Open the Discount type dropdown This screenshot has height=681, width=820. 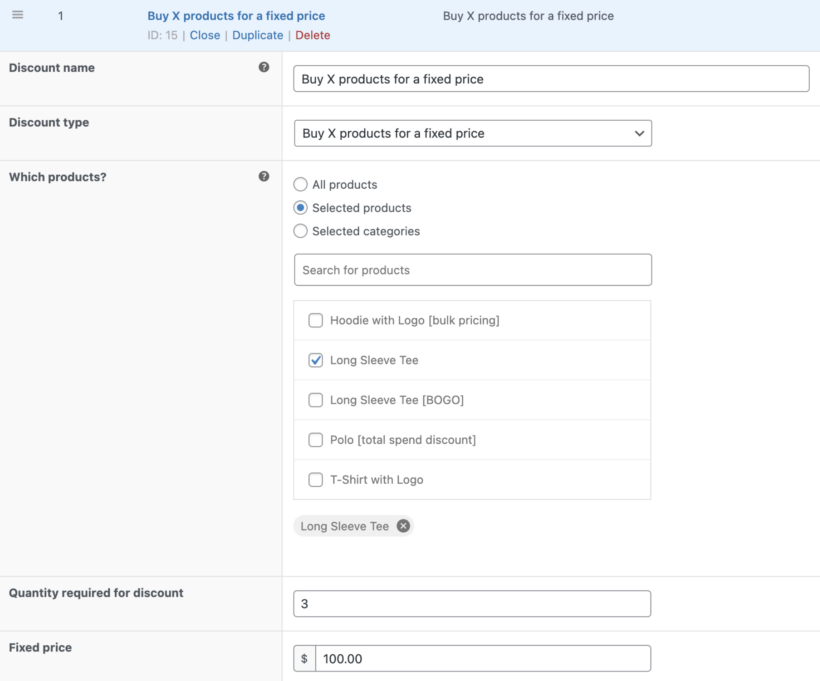click(x=472, y=133)
